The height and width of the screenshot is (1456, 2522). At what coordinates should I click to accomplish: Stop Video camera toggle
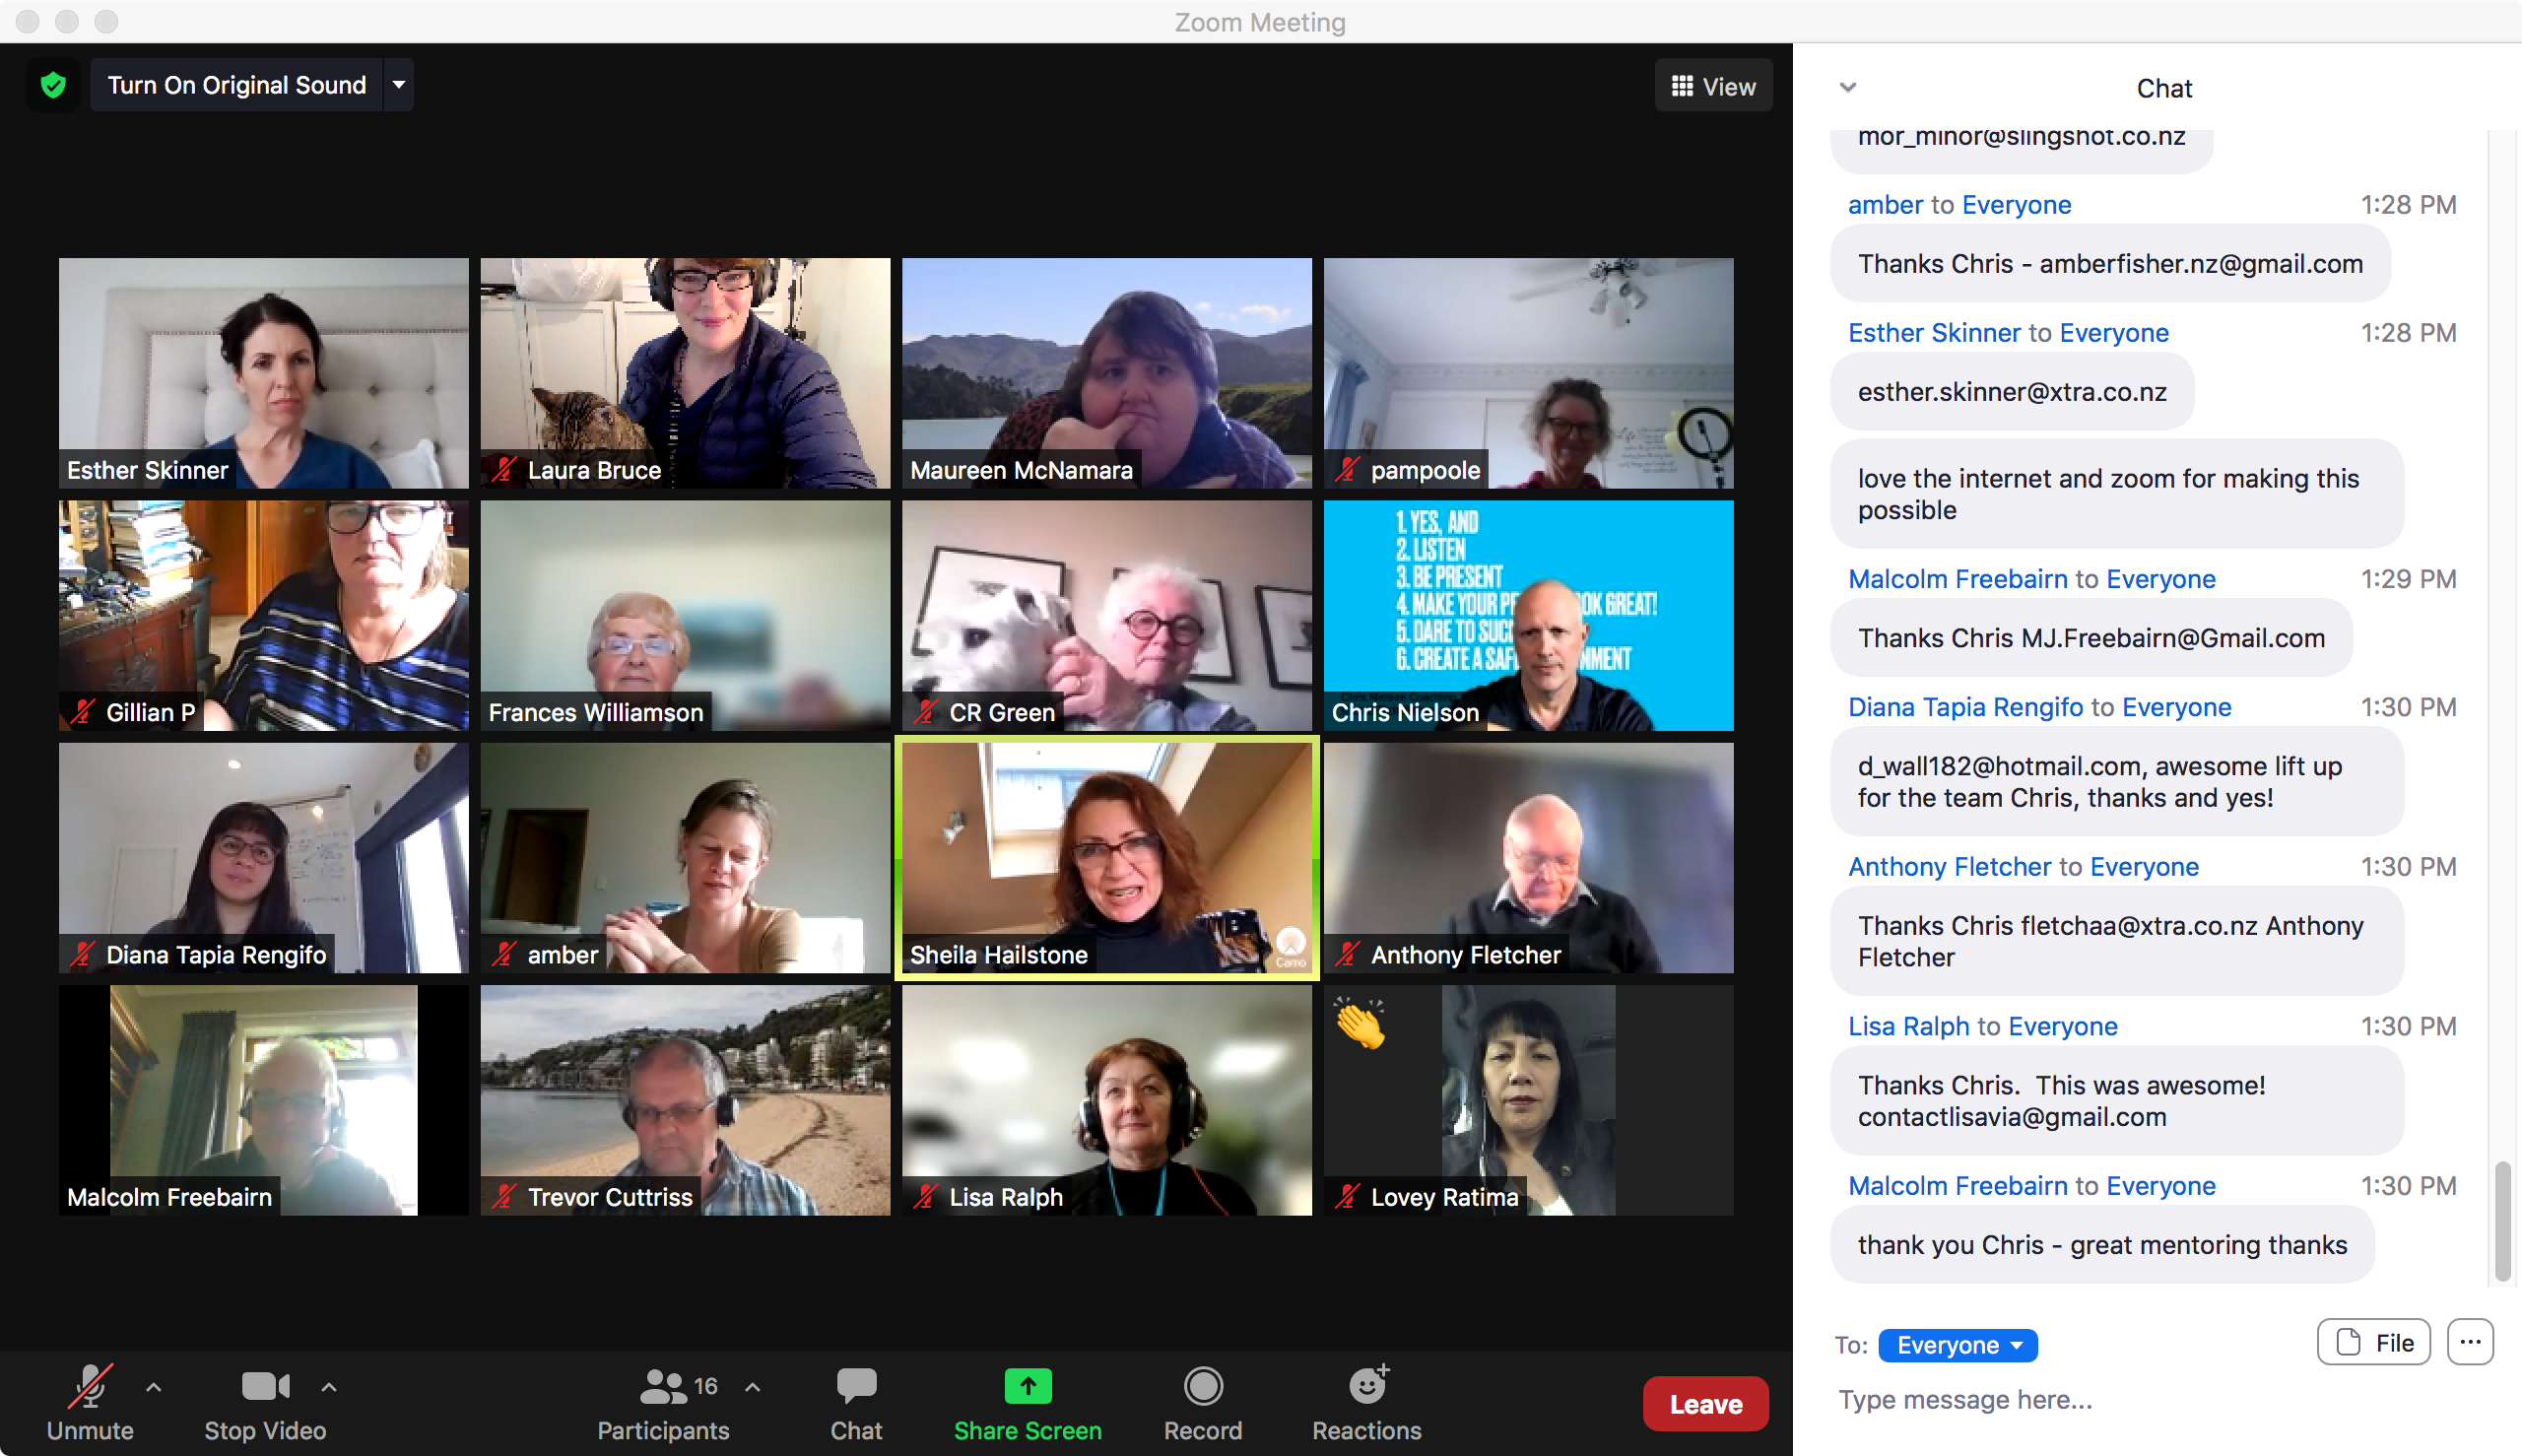click(265, 1387)
